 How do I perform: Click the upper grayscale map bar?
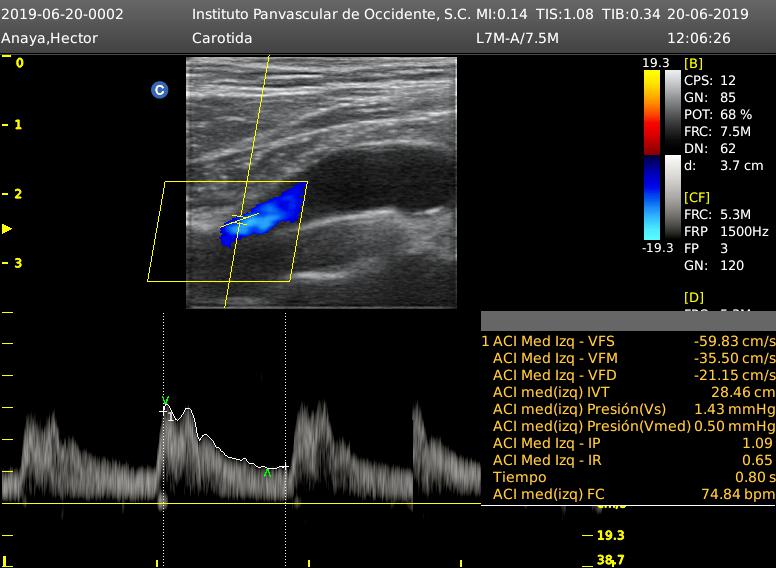(673, 112)
